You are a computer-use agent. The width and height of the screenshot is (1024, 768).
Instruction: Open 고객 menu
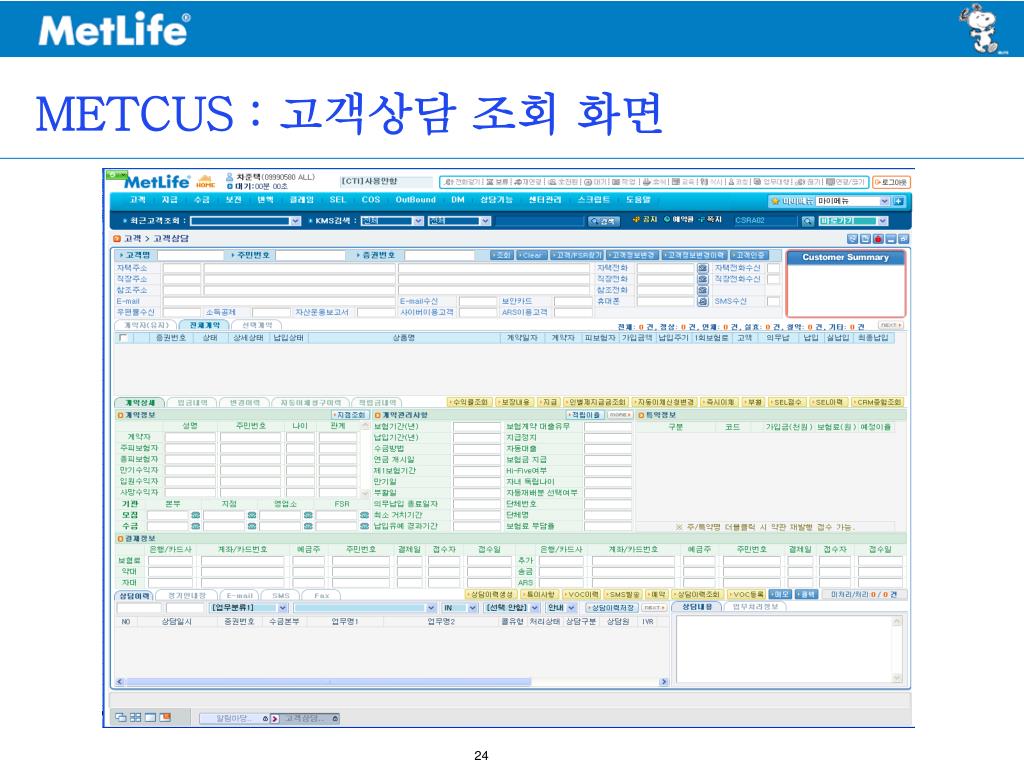click(138, 200)
